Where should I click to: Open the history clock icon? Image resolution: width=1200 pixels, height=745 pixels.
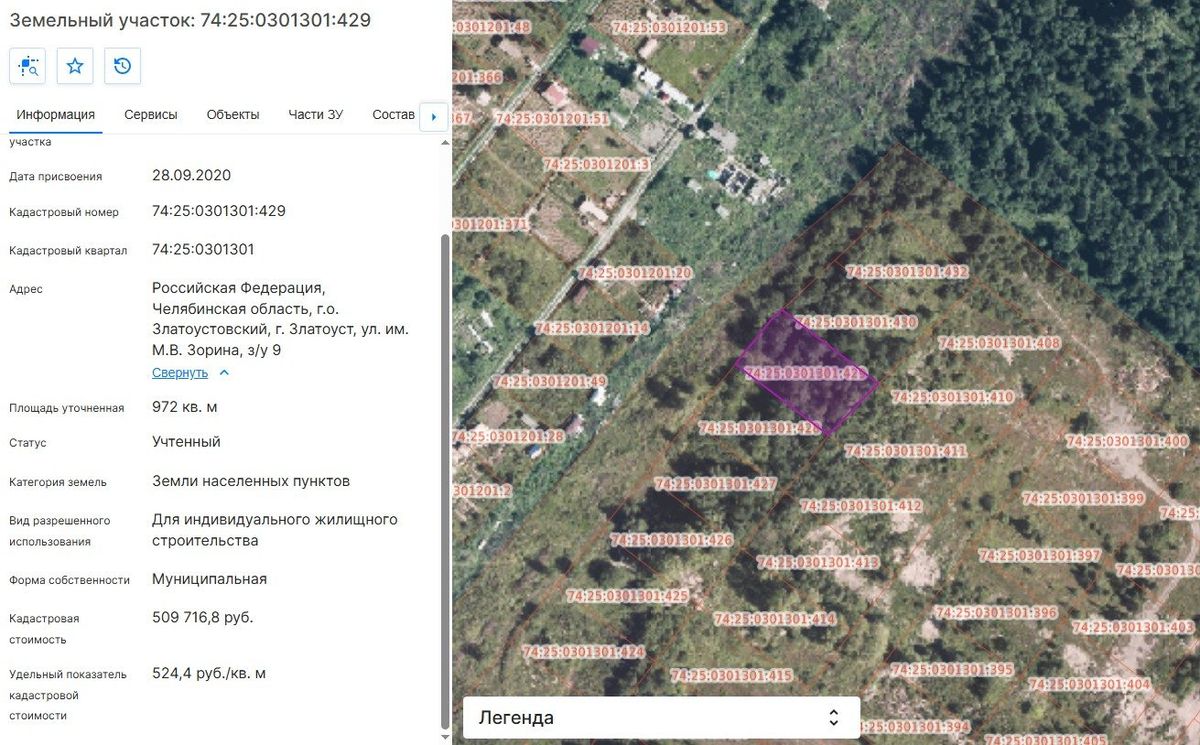tap(122, 66)
